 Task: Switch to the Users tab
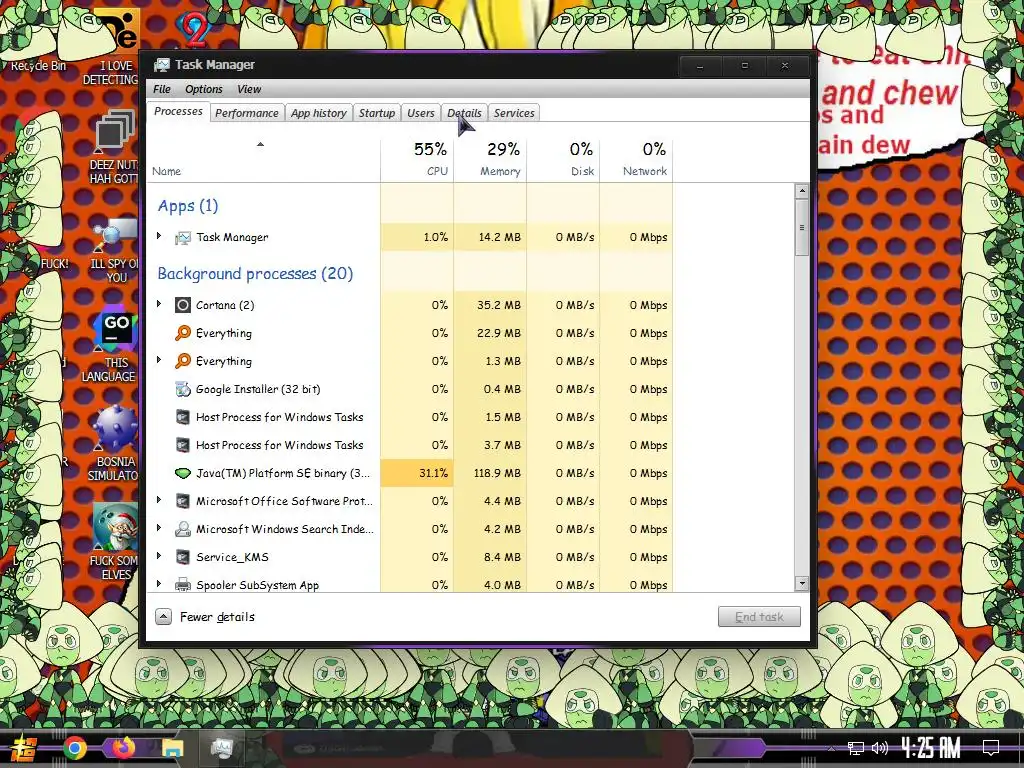click(x=421, y=113)
